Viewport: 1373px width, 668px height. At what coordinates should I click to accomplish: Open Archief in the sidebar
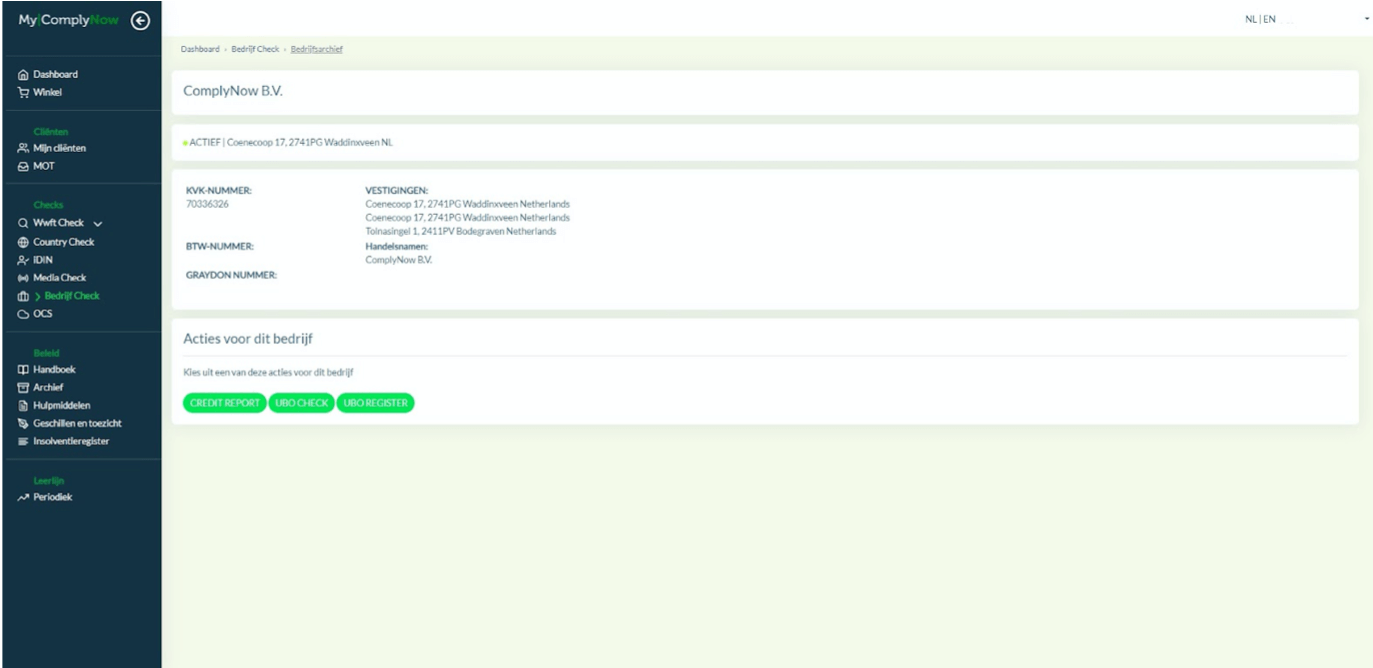(x=47, y=388)
